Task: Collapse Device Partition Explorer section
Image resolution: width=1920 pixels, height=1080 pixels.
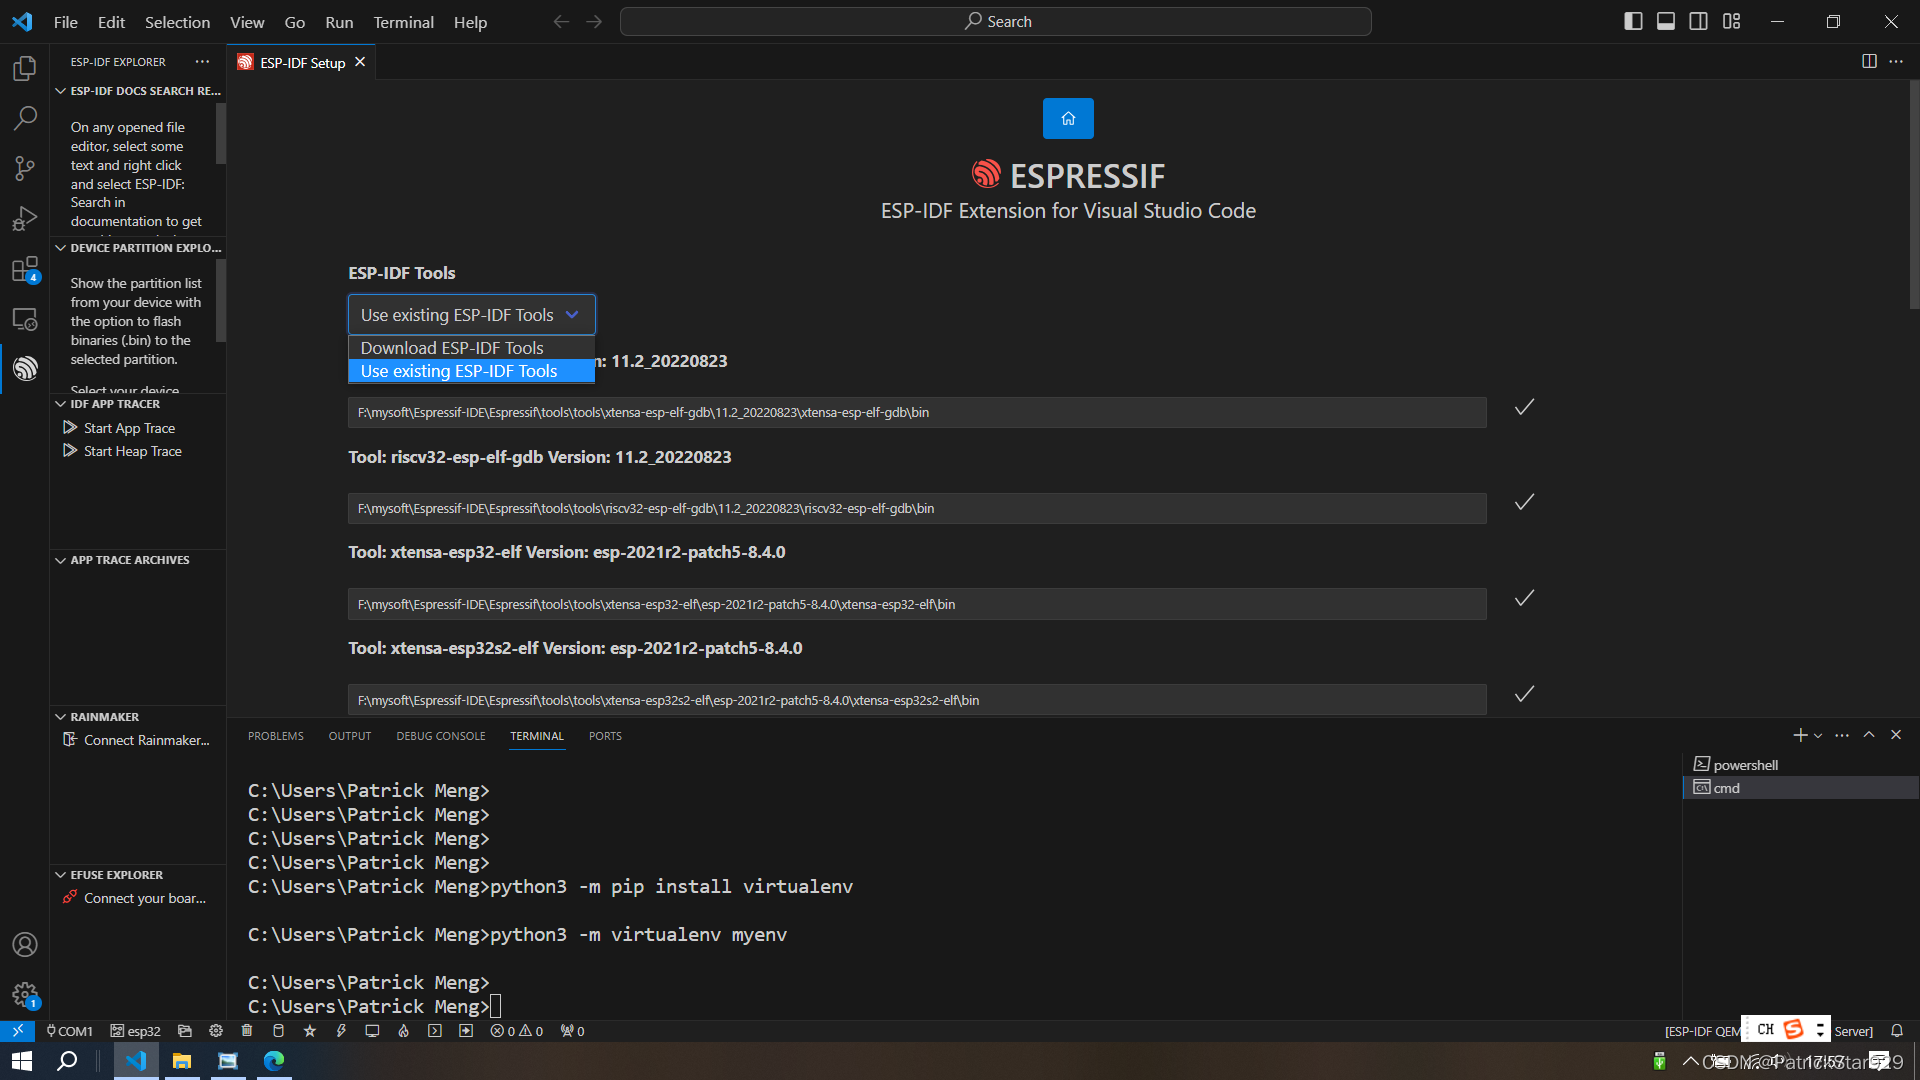Action: (x=138, y=248)
